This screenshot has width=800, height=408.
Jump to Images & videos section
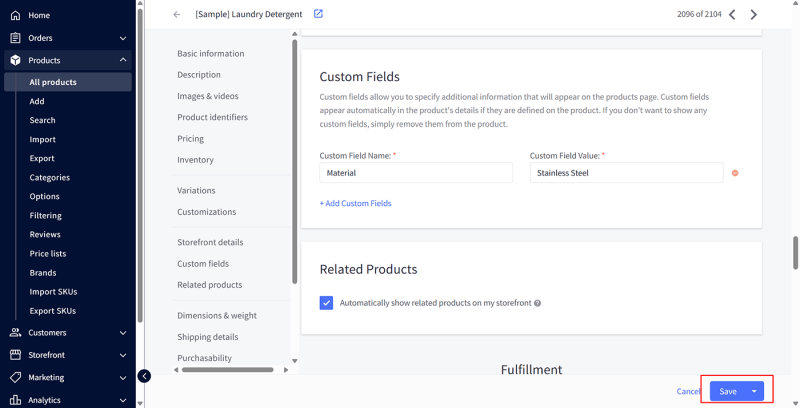pyautogui.click(x=208, y=96)
